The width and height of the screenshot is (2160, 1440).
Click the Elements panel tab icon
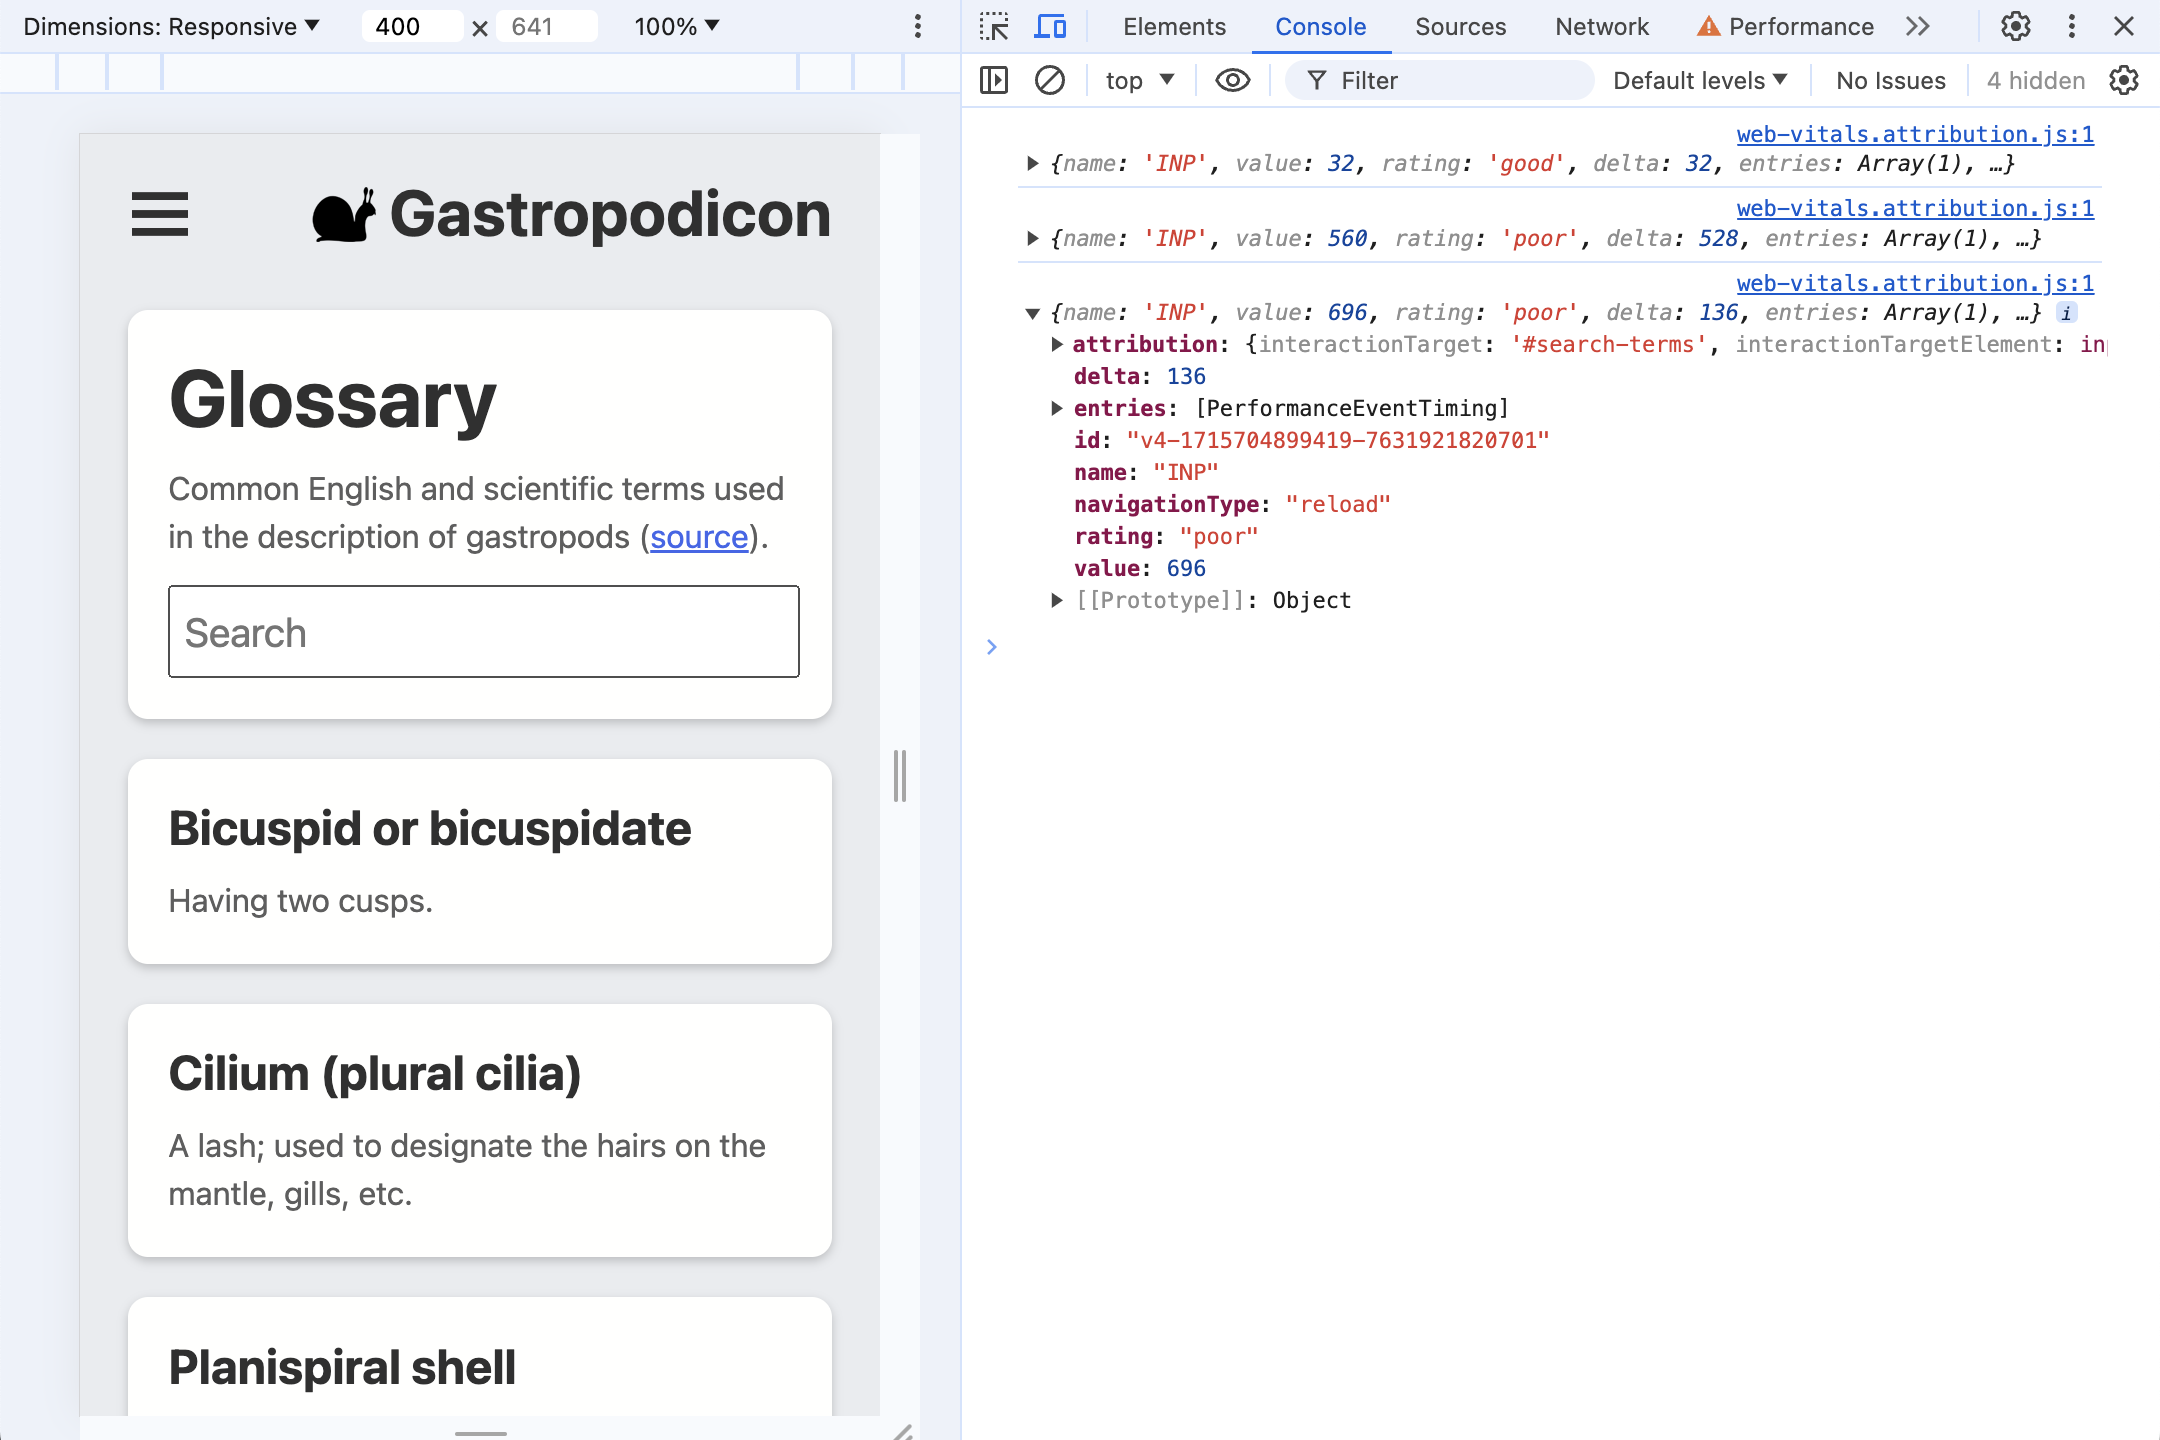pyautogui.click(x=1172, y=27)
